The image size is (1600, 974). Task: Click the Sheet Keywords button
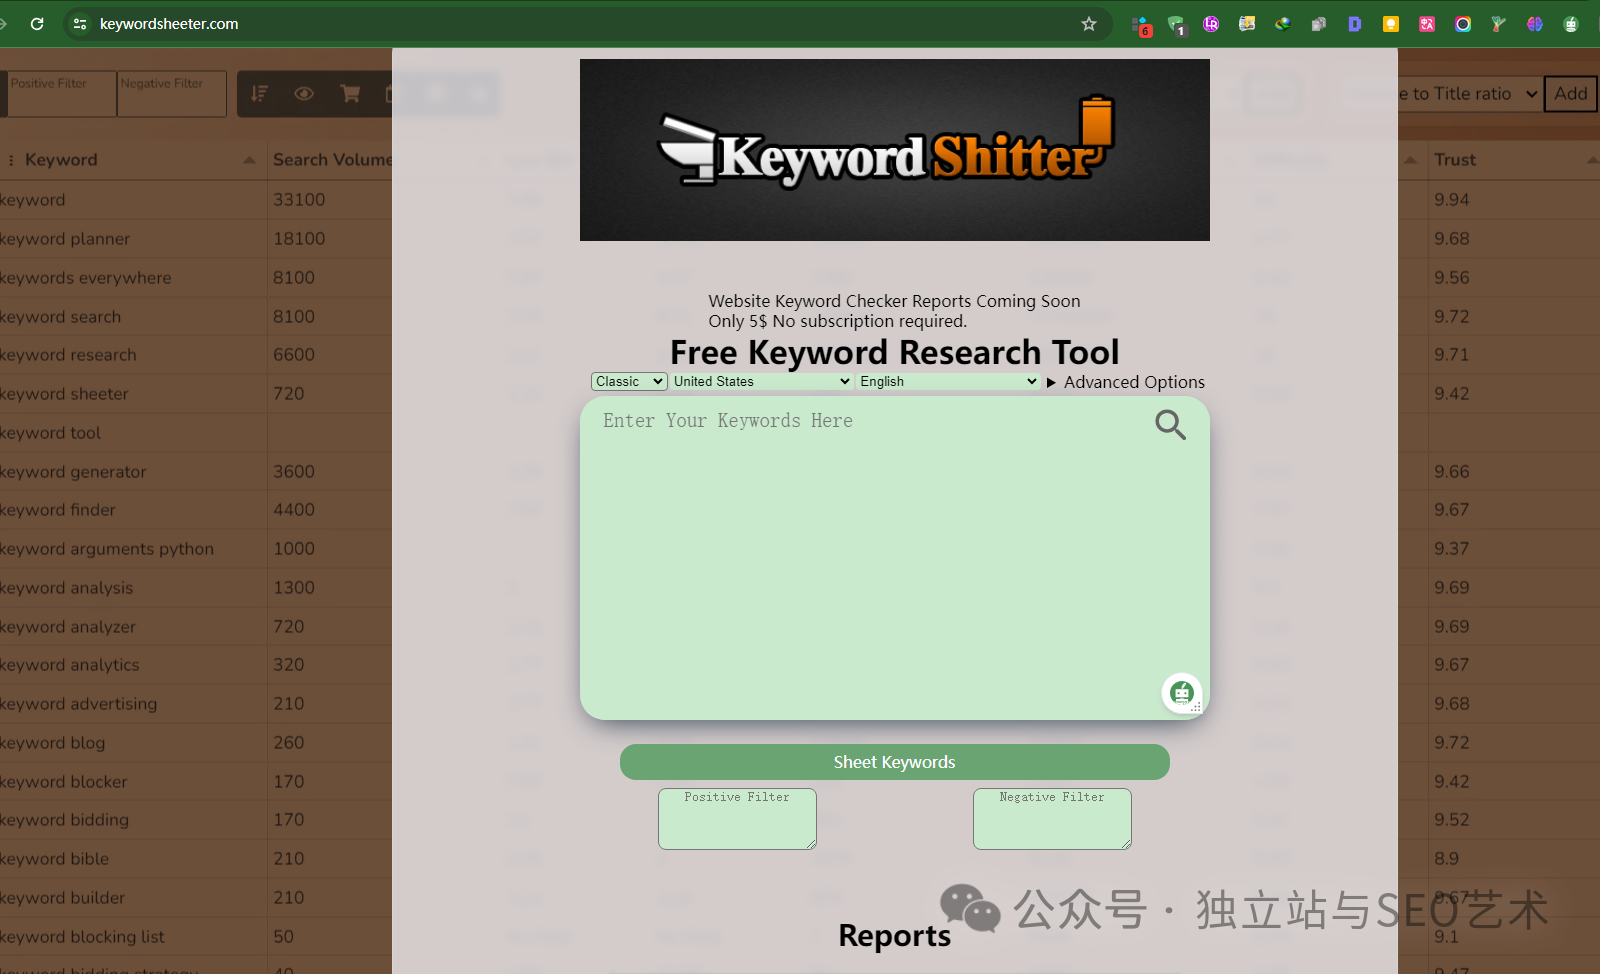(x=894, y=762)
